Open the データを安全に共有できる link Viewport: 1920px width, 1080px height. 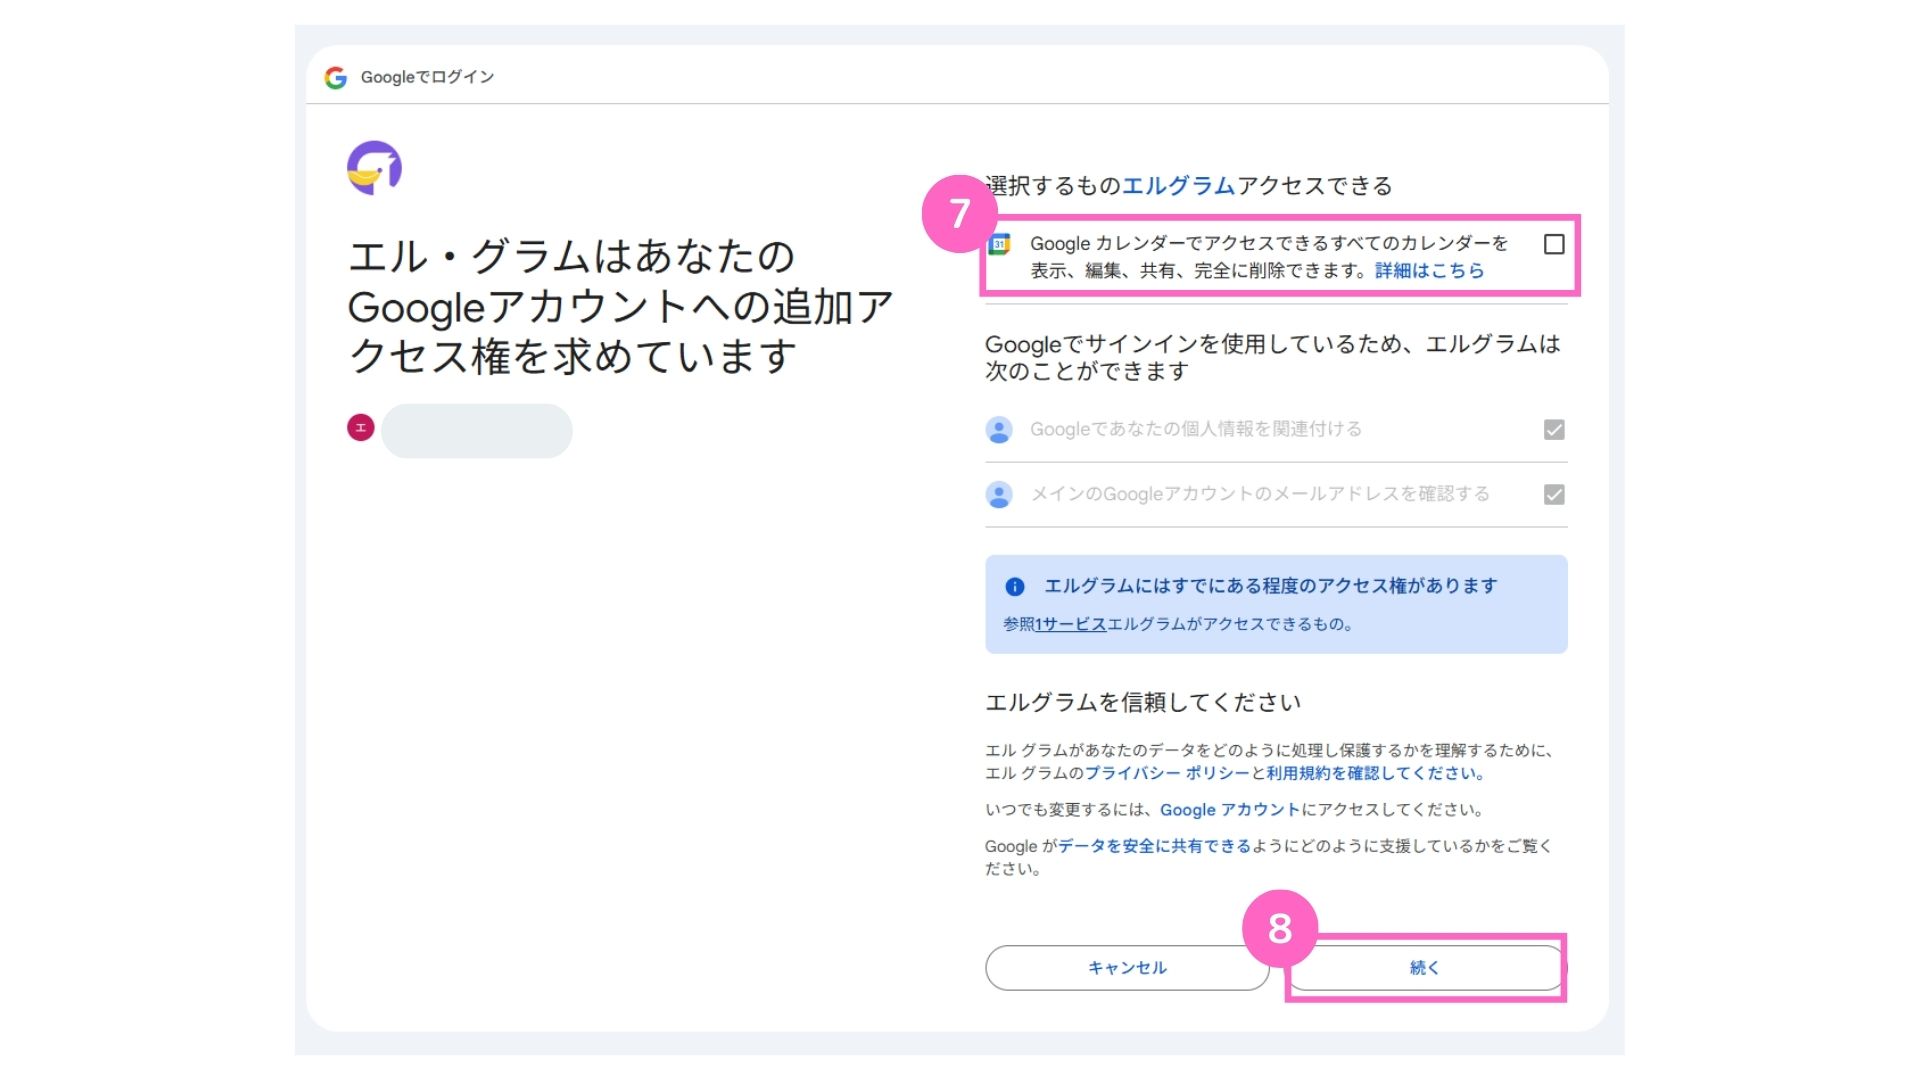(1155, 846)
